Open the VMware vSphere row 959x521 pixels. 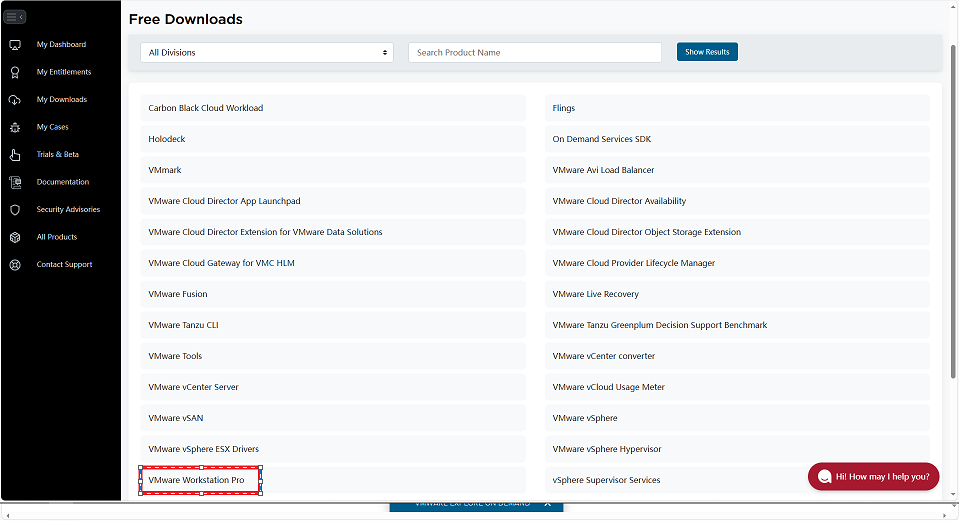click(x=737, y=418)
